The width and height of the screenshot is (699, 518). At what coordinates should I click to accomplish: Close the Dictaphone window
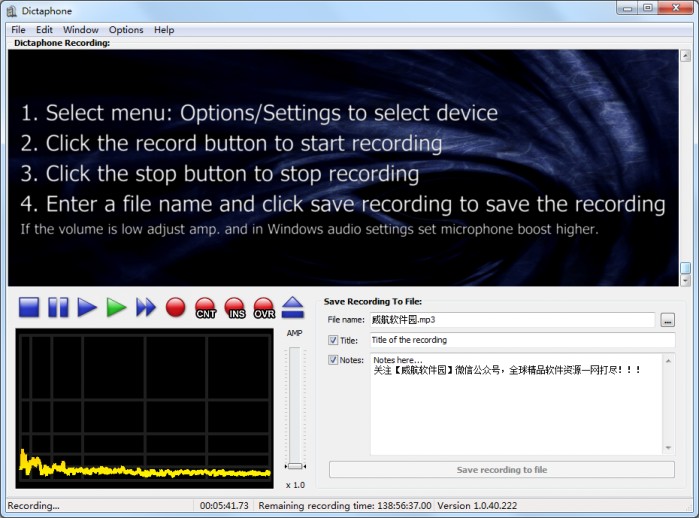tap(675, 8)
